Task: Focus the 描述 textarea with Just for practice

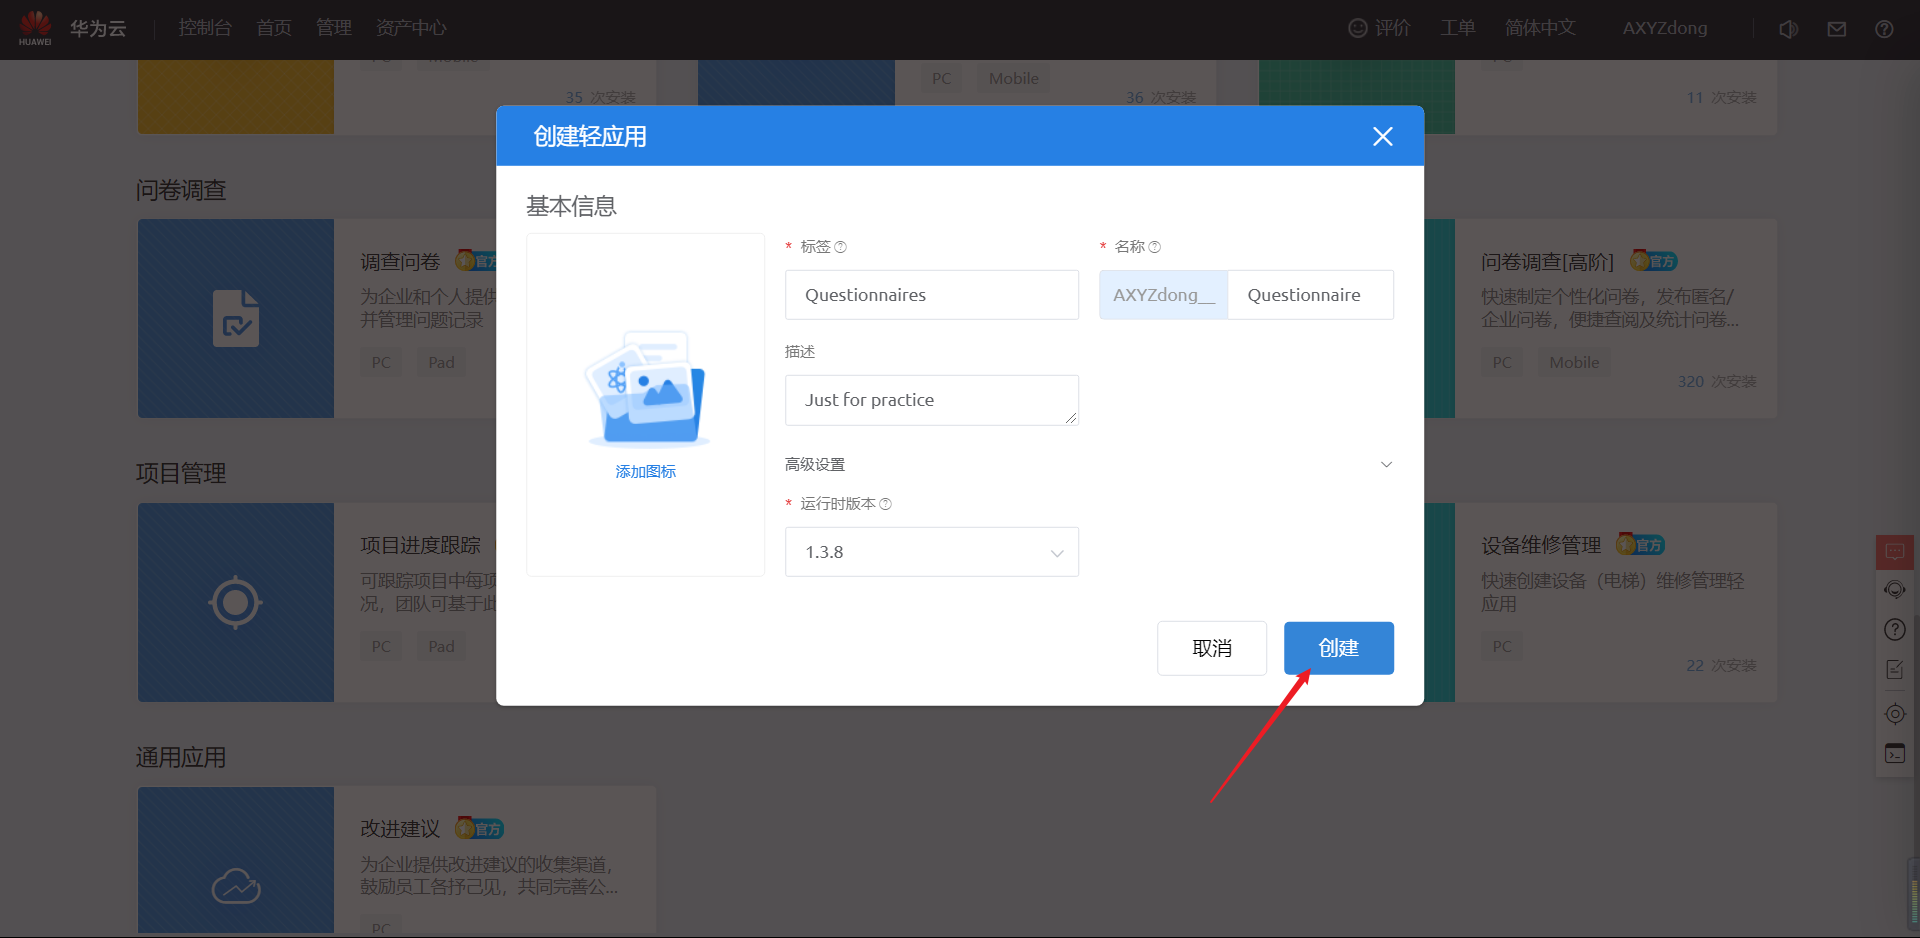Action: click(932, 400)
